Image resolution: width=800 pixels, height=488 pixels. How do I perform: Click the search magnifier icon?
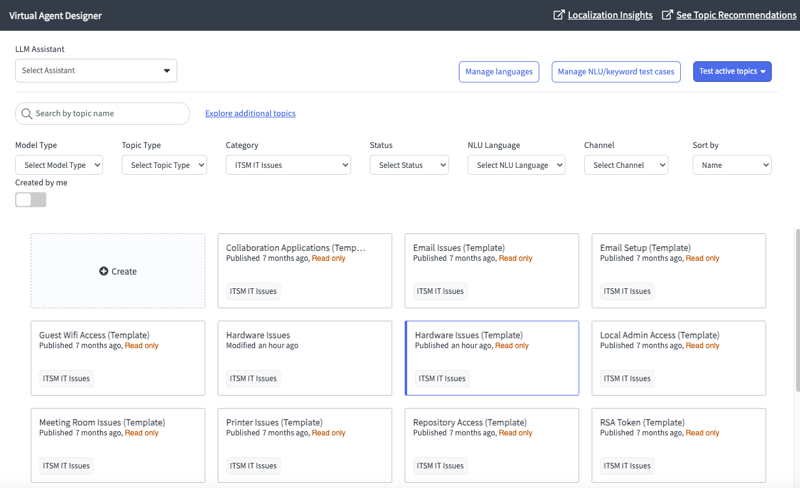pyautogui.click(x=27, y=113)
